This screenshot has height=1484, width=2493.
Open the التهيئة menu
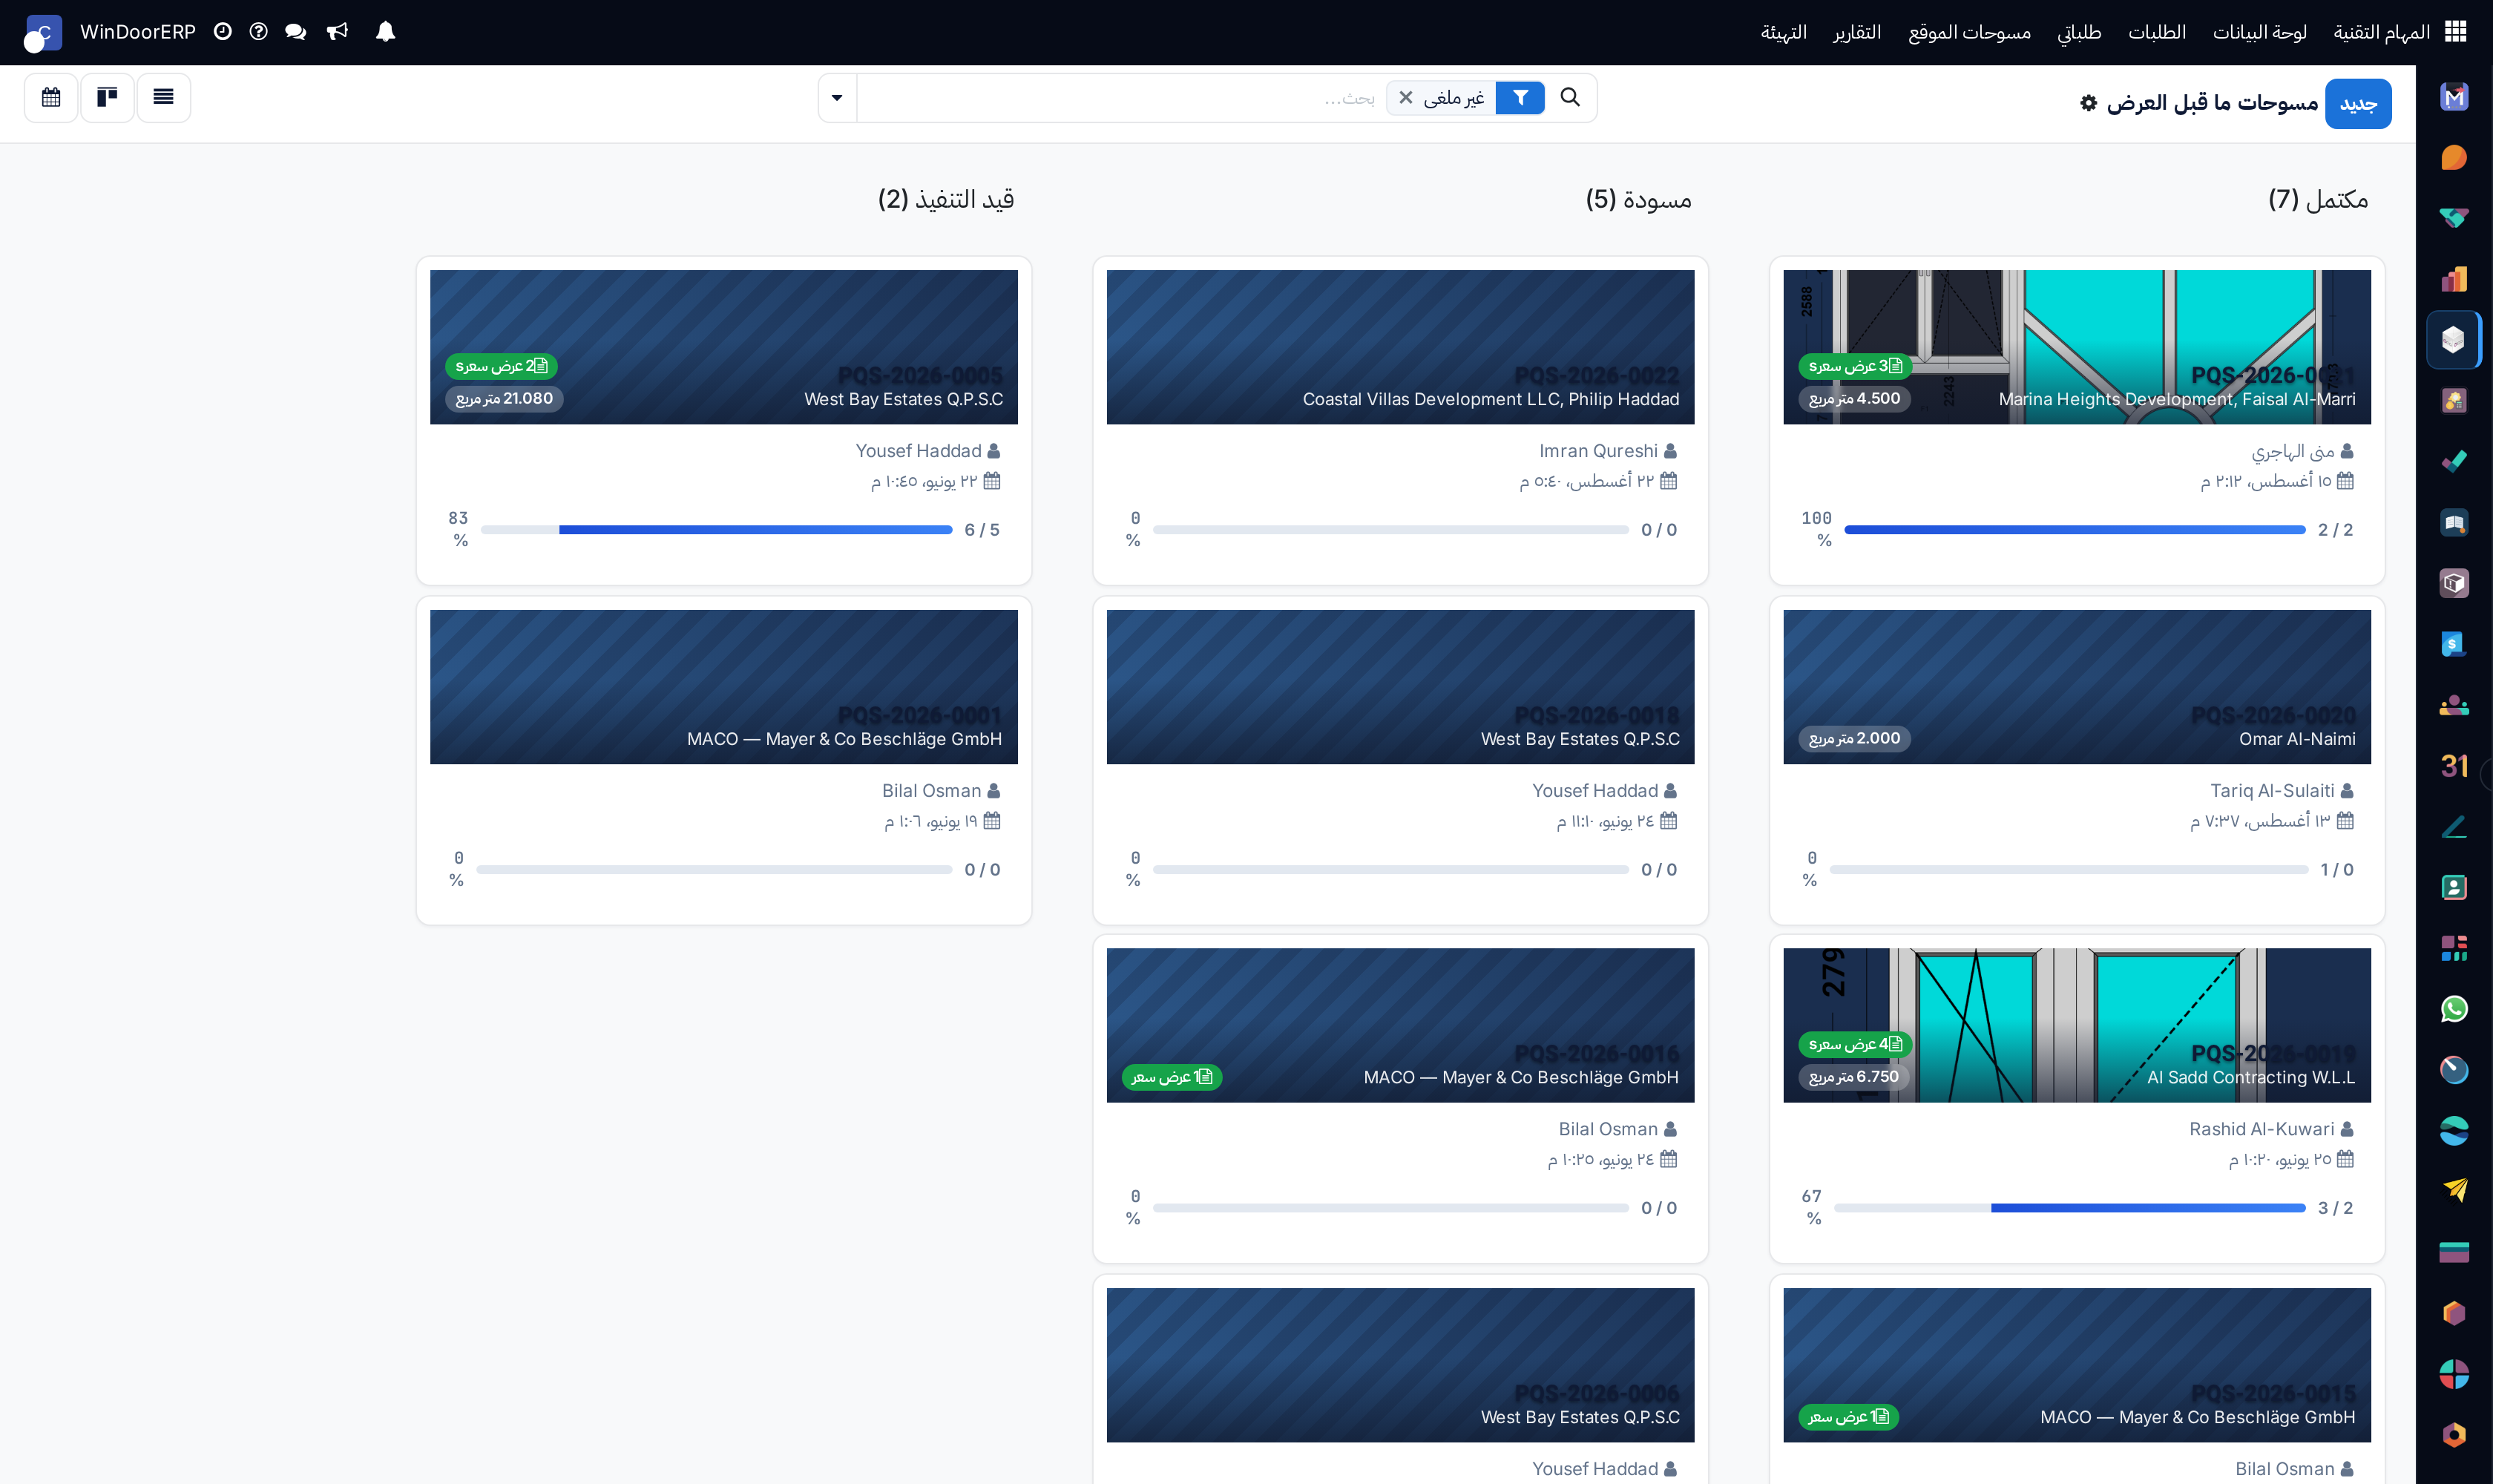(1783, 32)
